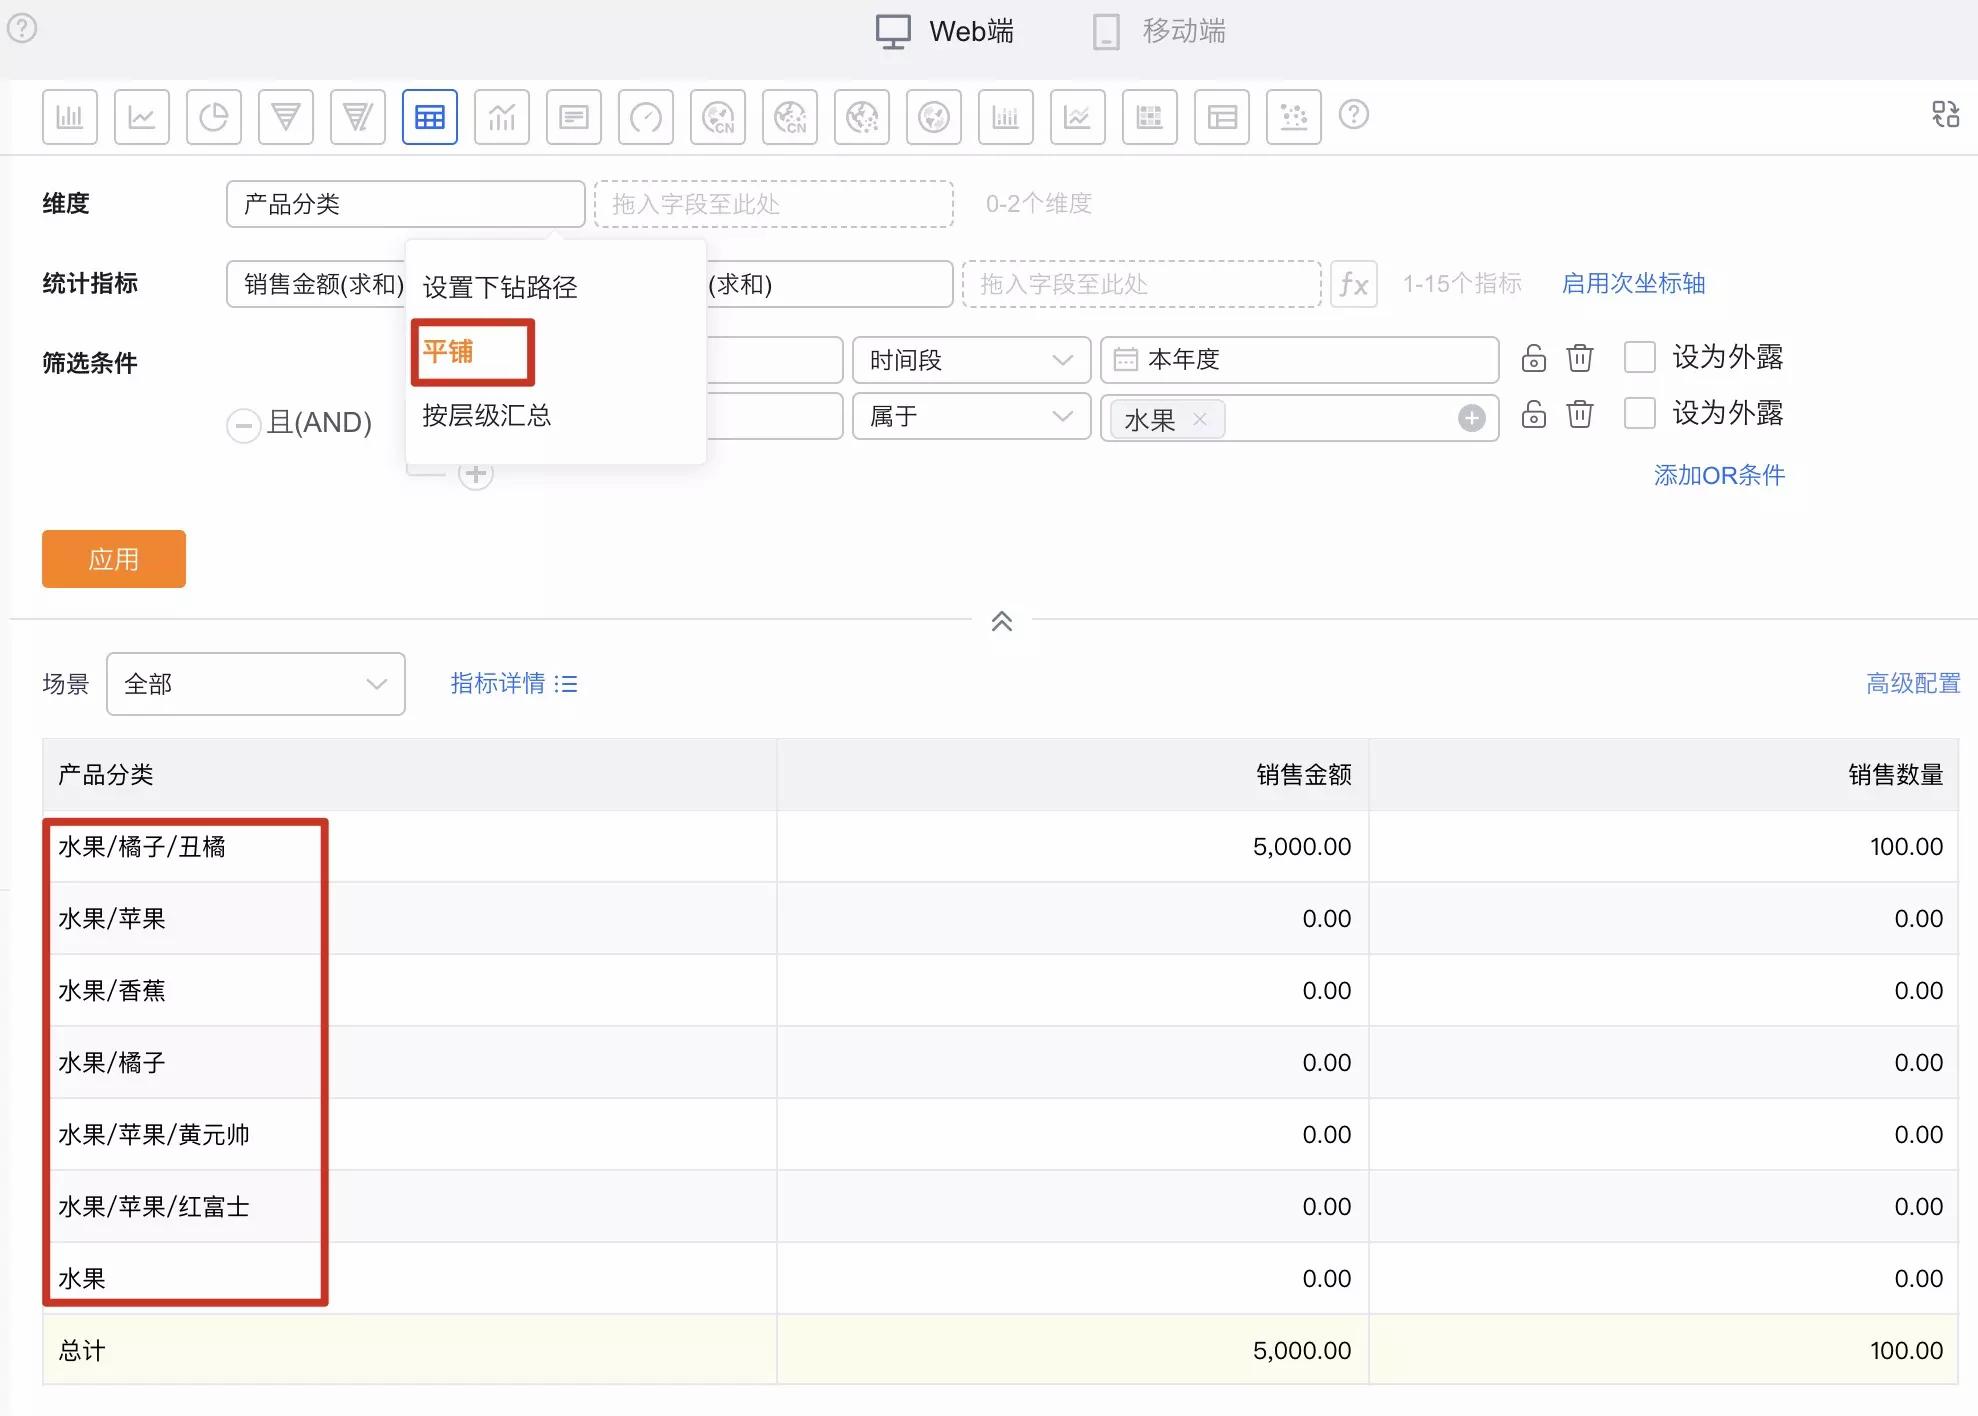The image size is (1978, 1416).
Task: Select the text card chart icon
Action: point(574,117)
